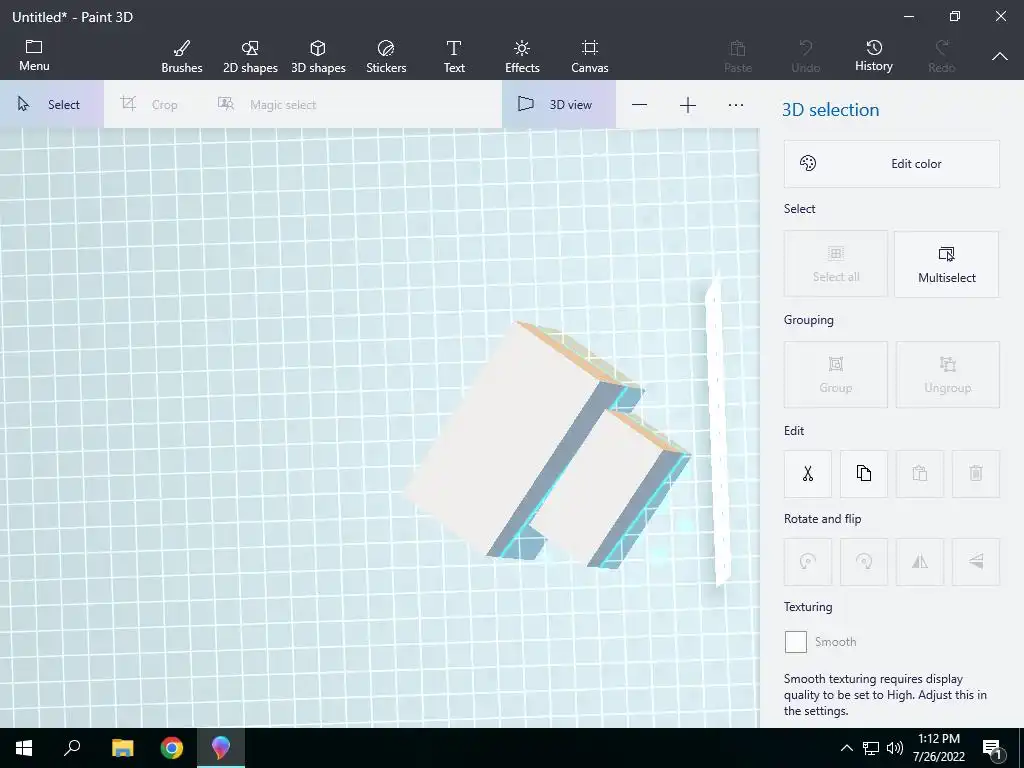Screen dimensions: 1024x768
Task: Rotate right icon in Rotate and flip
Action: pyautogui.click(x=864, y=562)
